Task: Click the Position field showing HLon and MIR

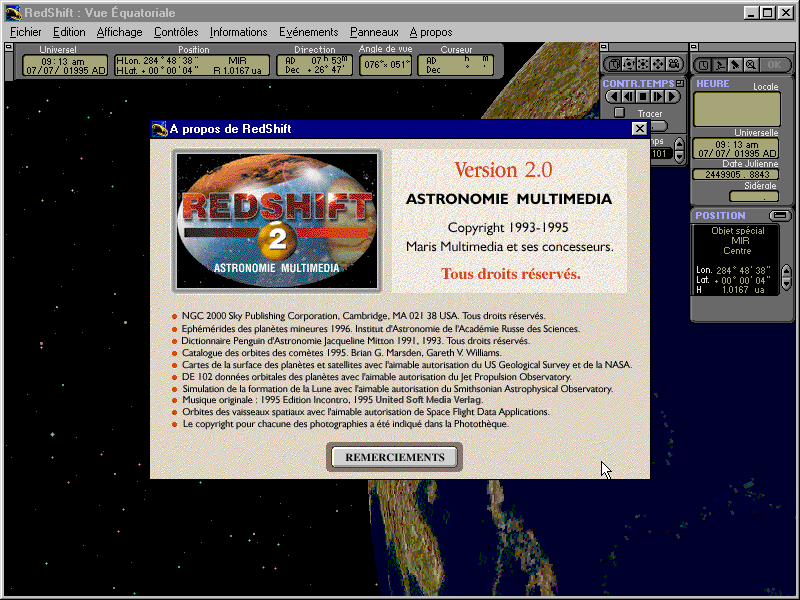Action: click(x=192, y=65)
